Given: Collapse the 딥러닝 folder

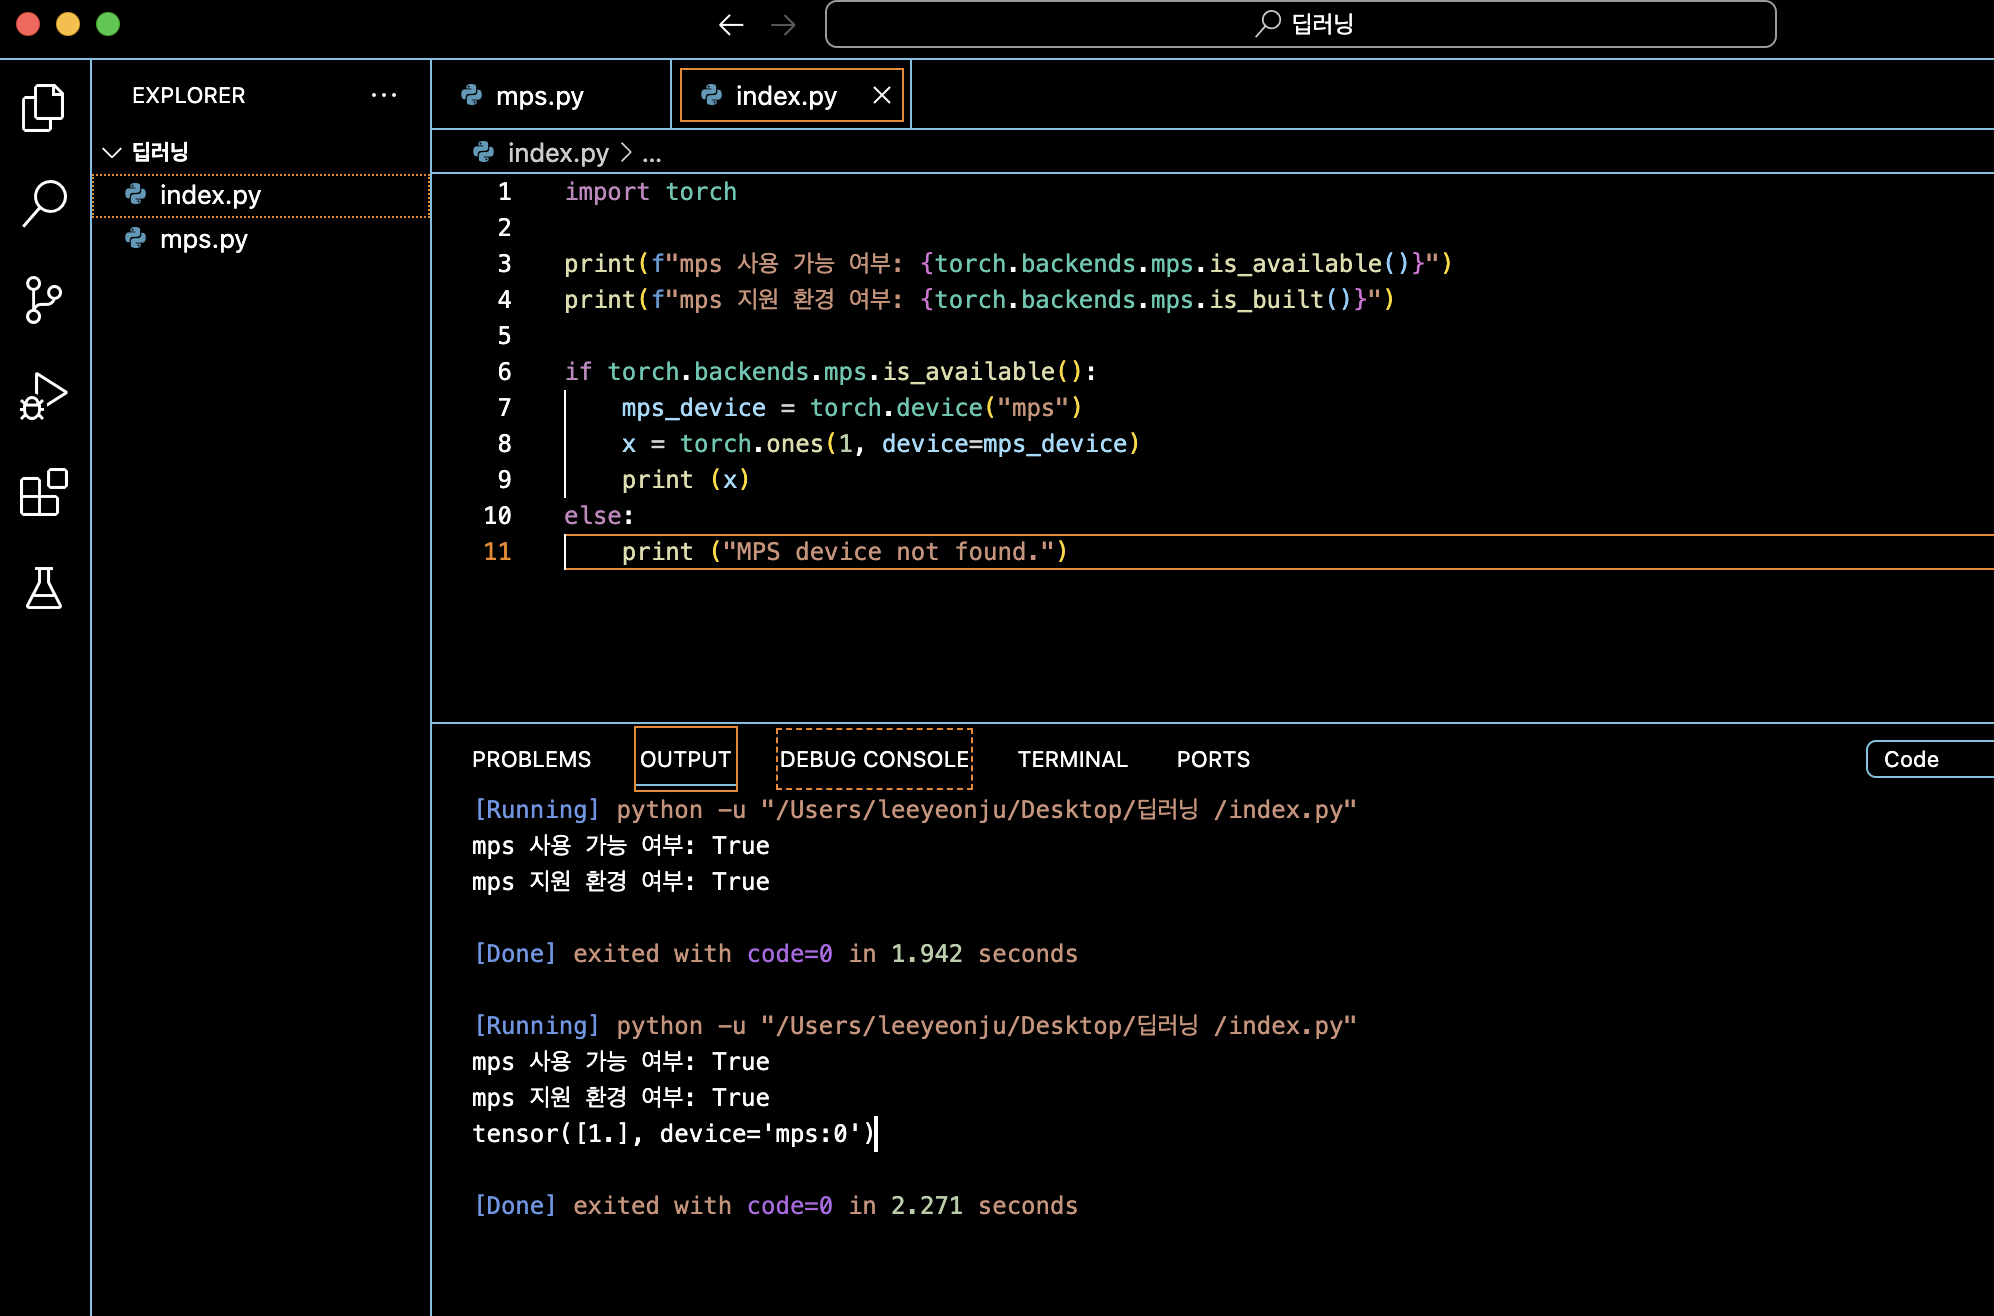Looking at the screenshot, I should 112,152.
